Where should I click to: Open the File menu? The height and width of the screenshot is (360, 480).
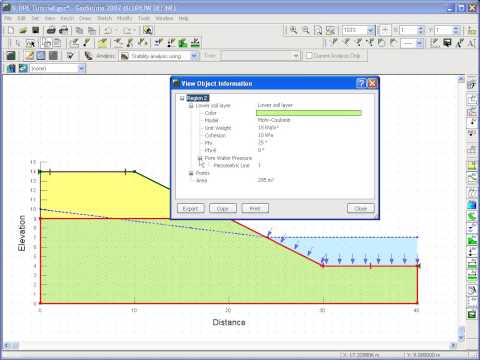(8, 18)
